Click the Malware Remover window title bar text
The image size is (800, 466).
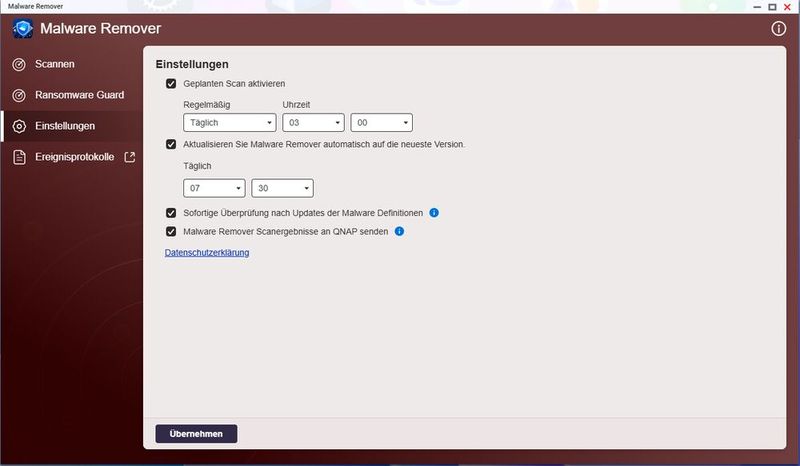[x=35, y=7]
